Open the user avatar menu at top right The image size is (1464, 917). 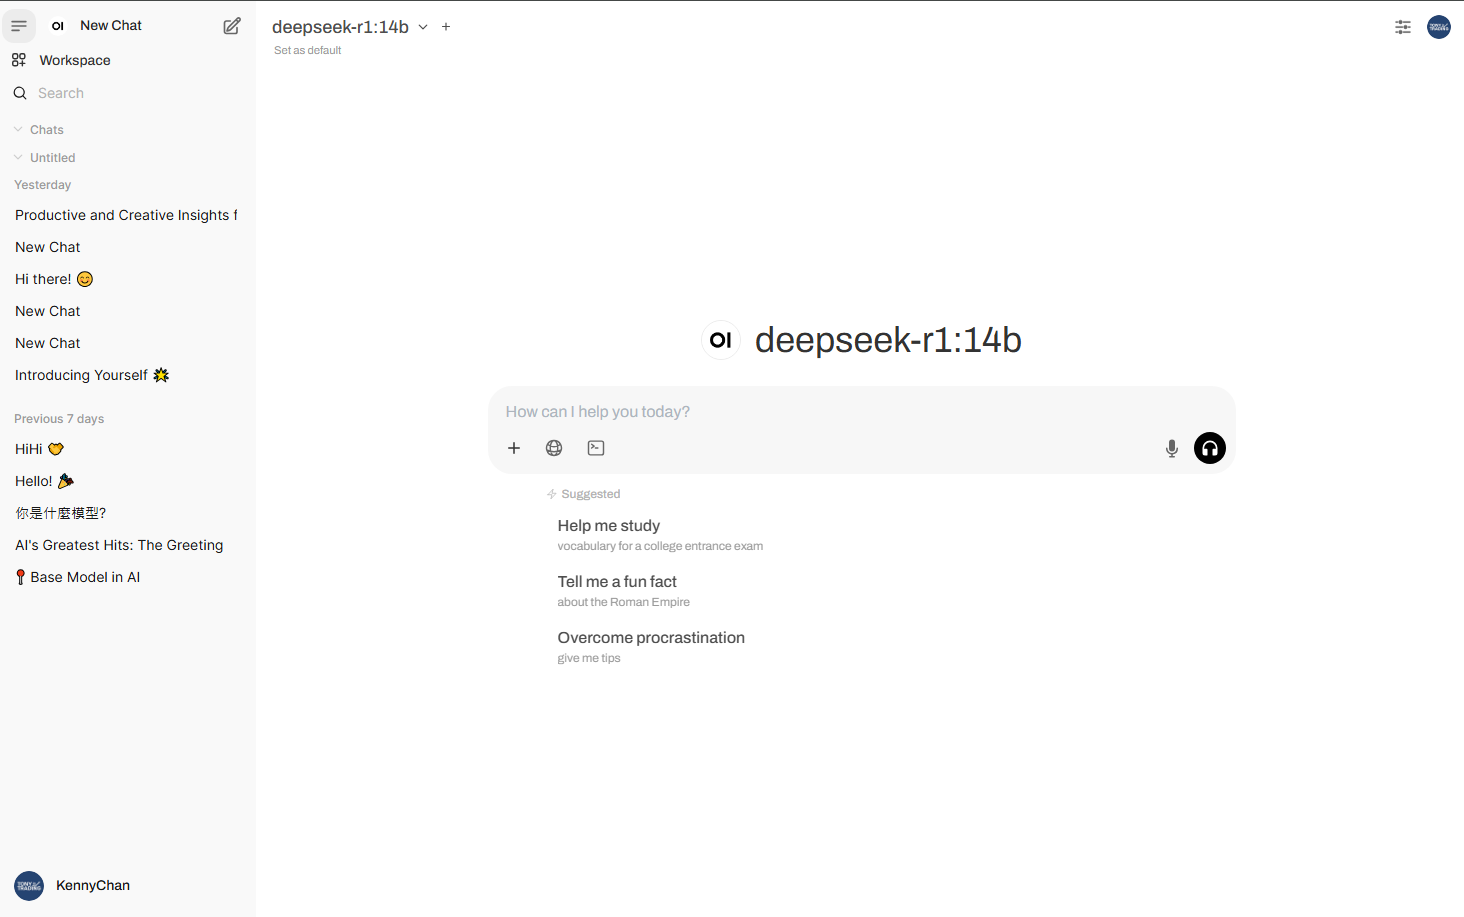[x=1439, y=27]
